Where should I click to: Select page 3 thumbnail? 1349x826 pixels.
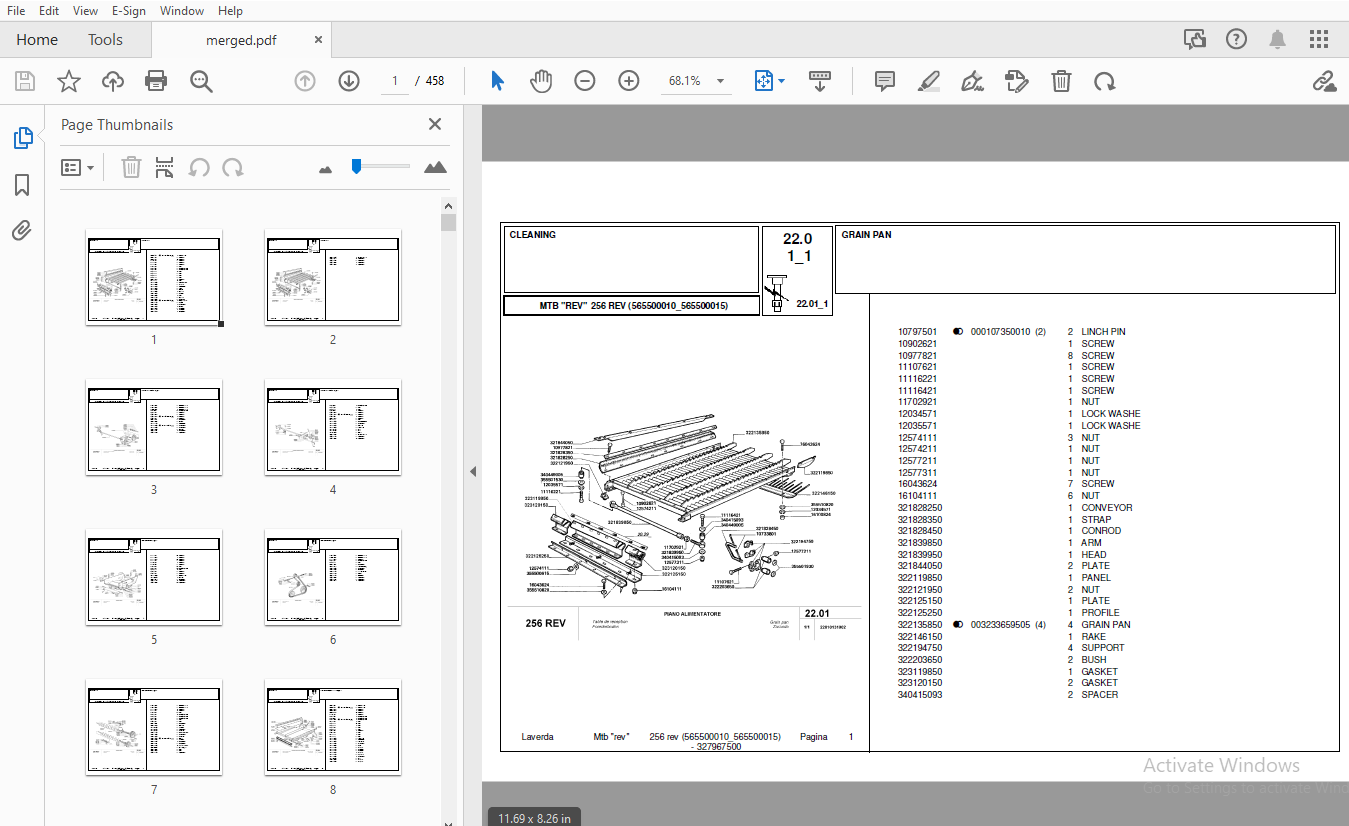[x=154, y=427]
